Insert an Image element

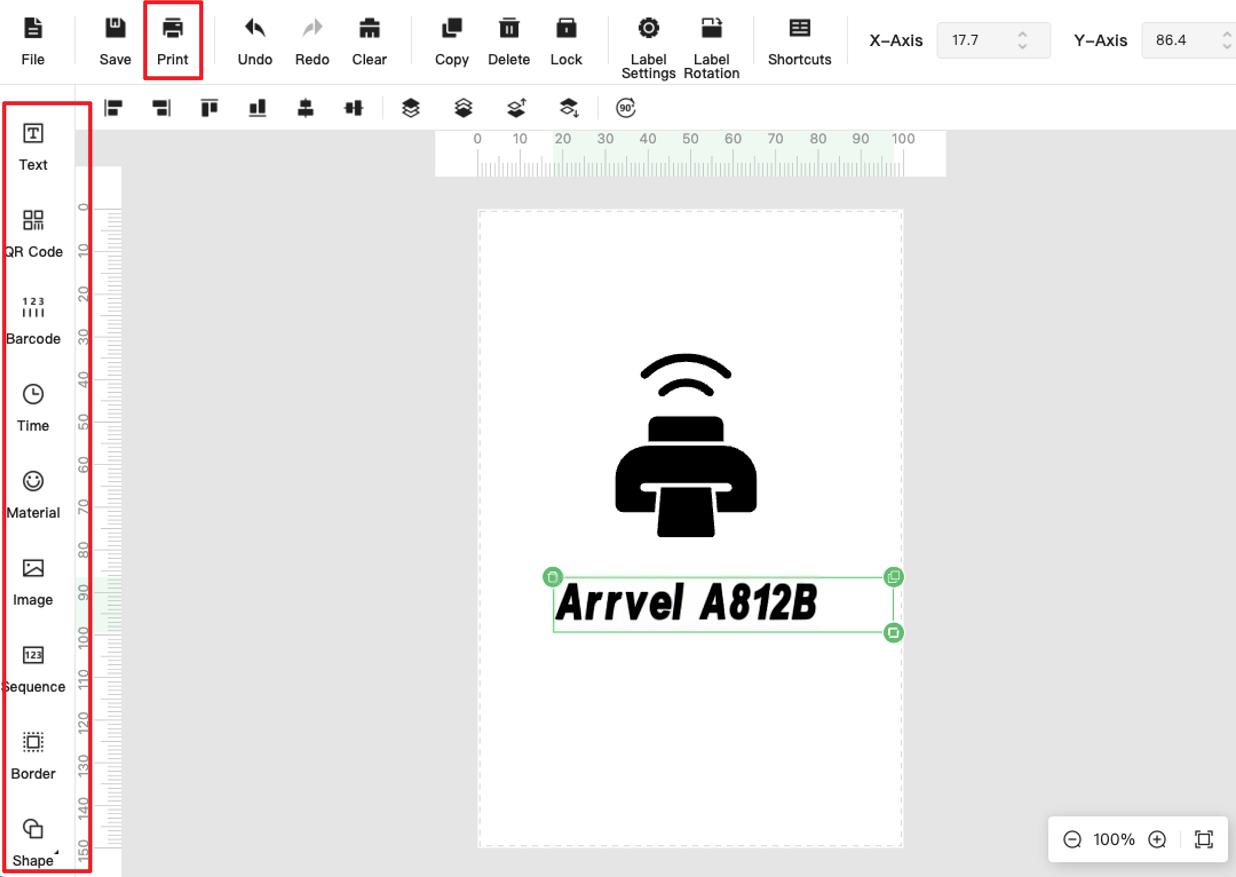(33, 581)
